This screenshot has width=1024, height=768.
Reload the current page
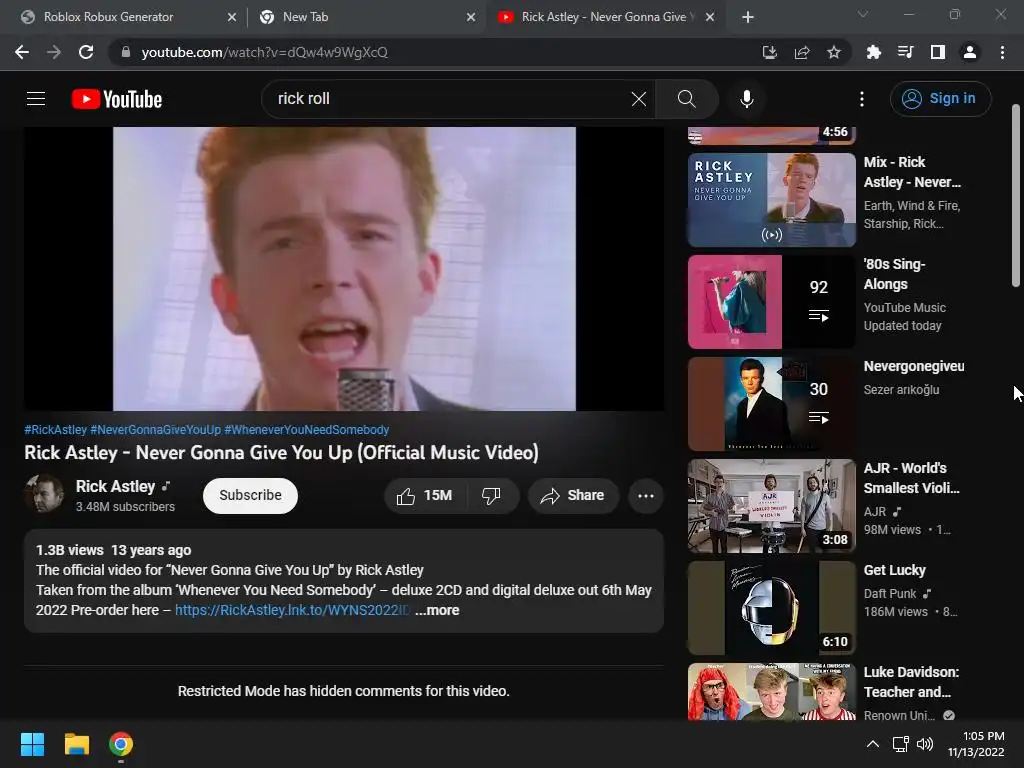(86, 52)
